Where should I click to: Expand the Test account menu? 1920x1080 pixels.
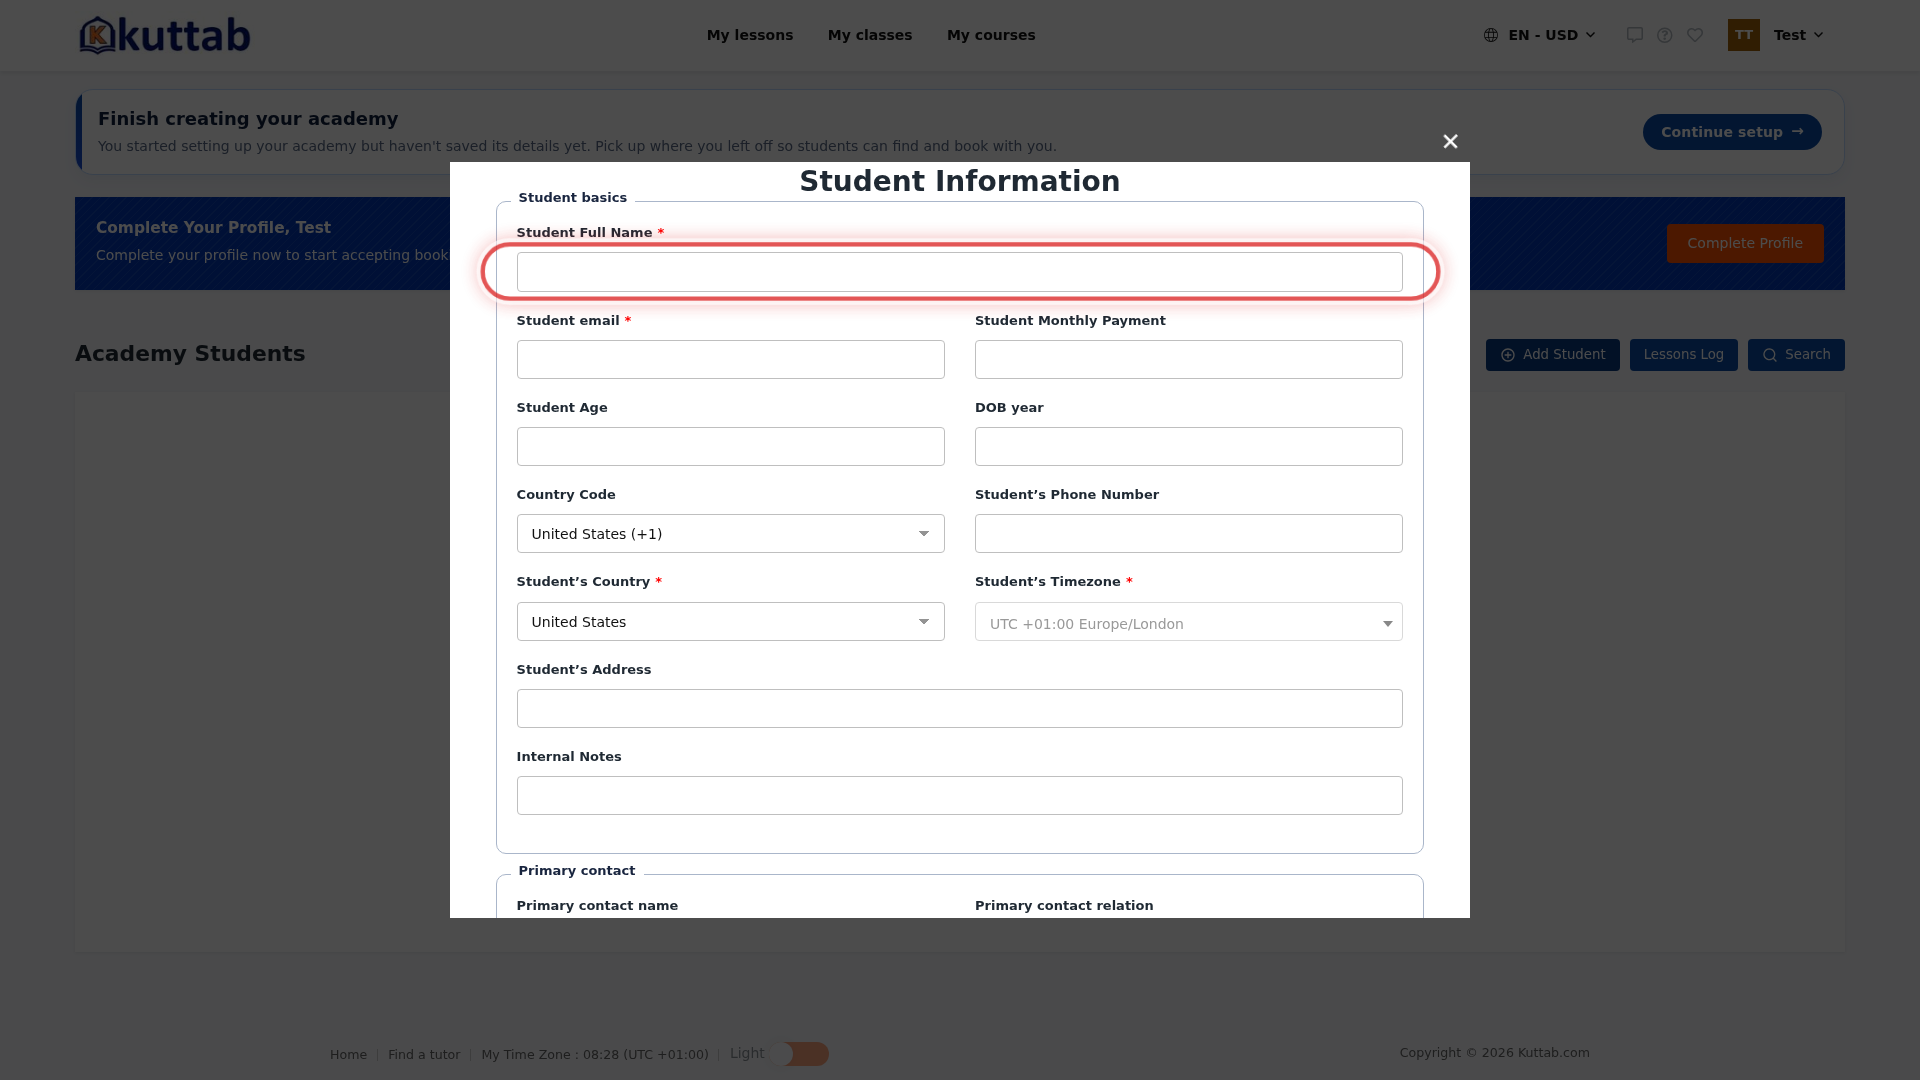coord(1798,35)
